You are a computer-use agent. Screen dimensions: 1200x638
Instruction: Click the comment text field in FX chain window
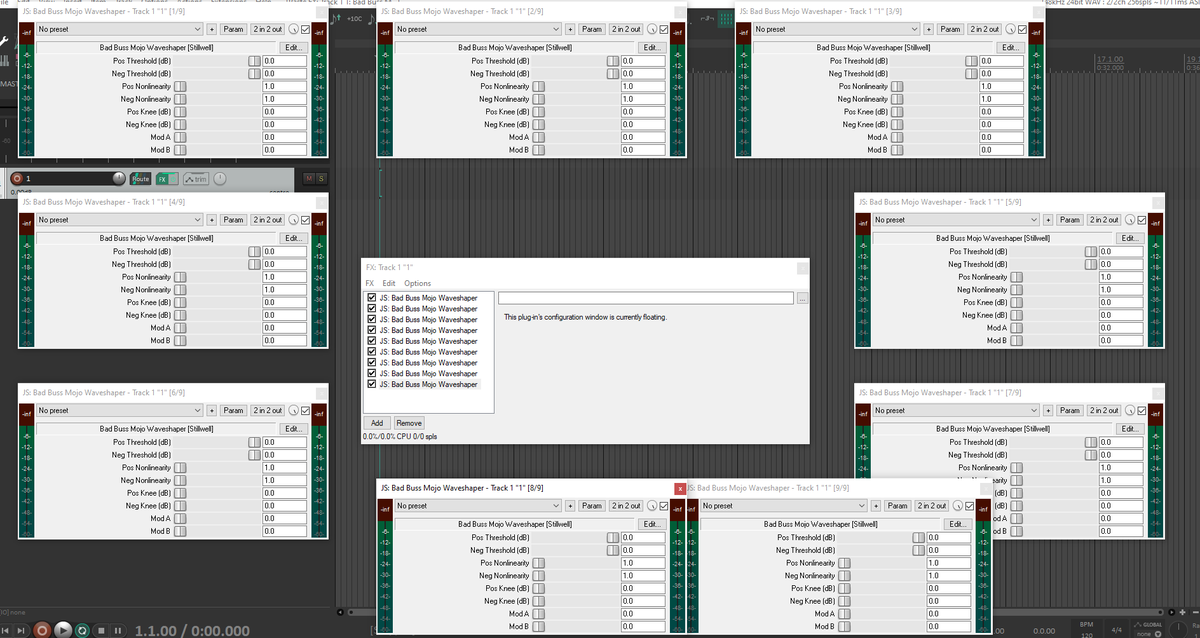(646, 298)
